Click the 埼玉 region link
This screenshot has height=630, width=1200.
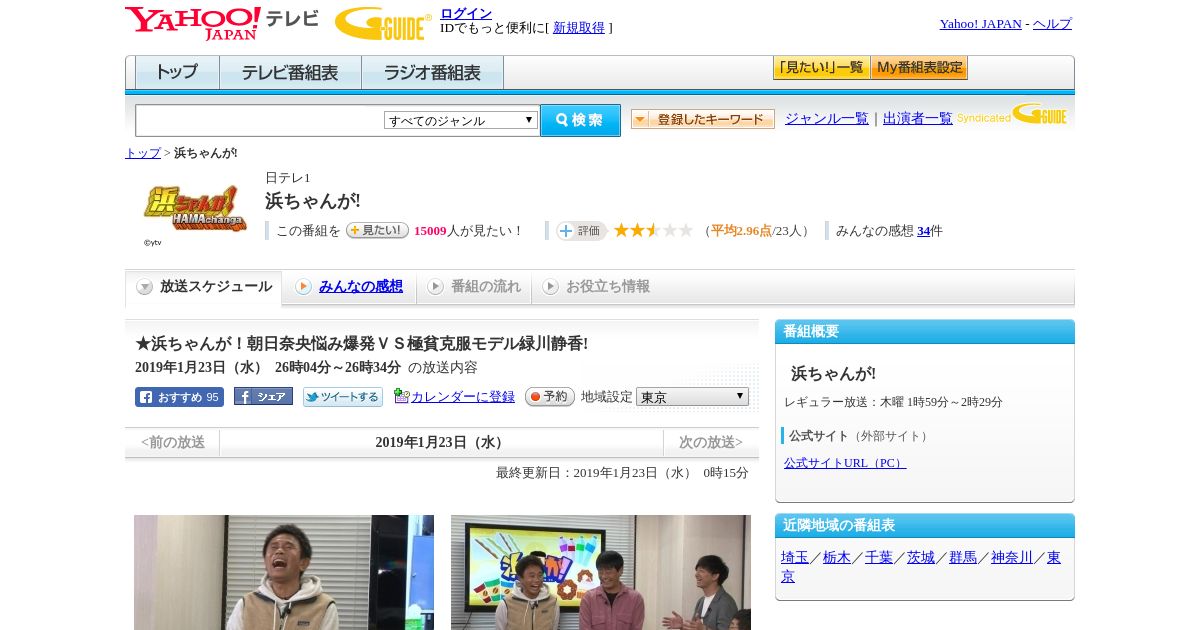coord(795,557)
